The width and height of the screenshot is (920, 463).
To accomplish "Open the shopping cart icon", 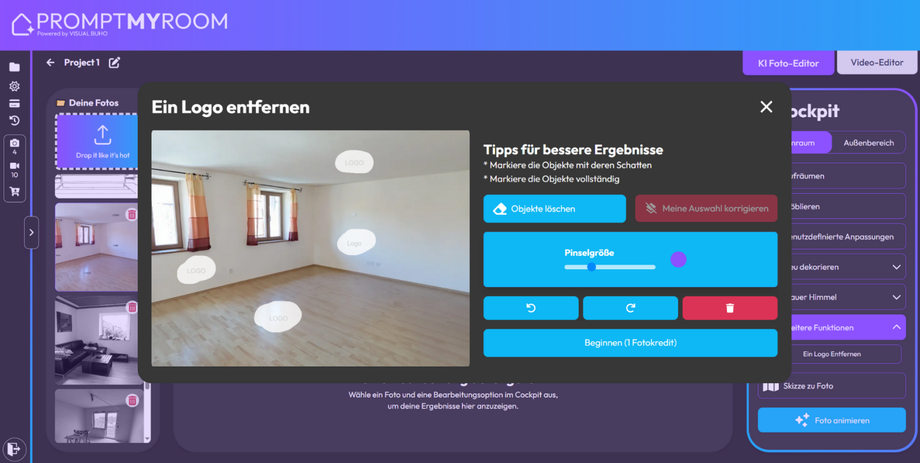I will coord(14,191).
